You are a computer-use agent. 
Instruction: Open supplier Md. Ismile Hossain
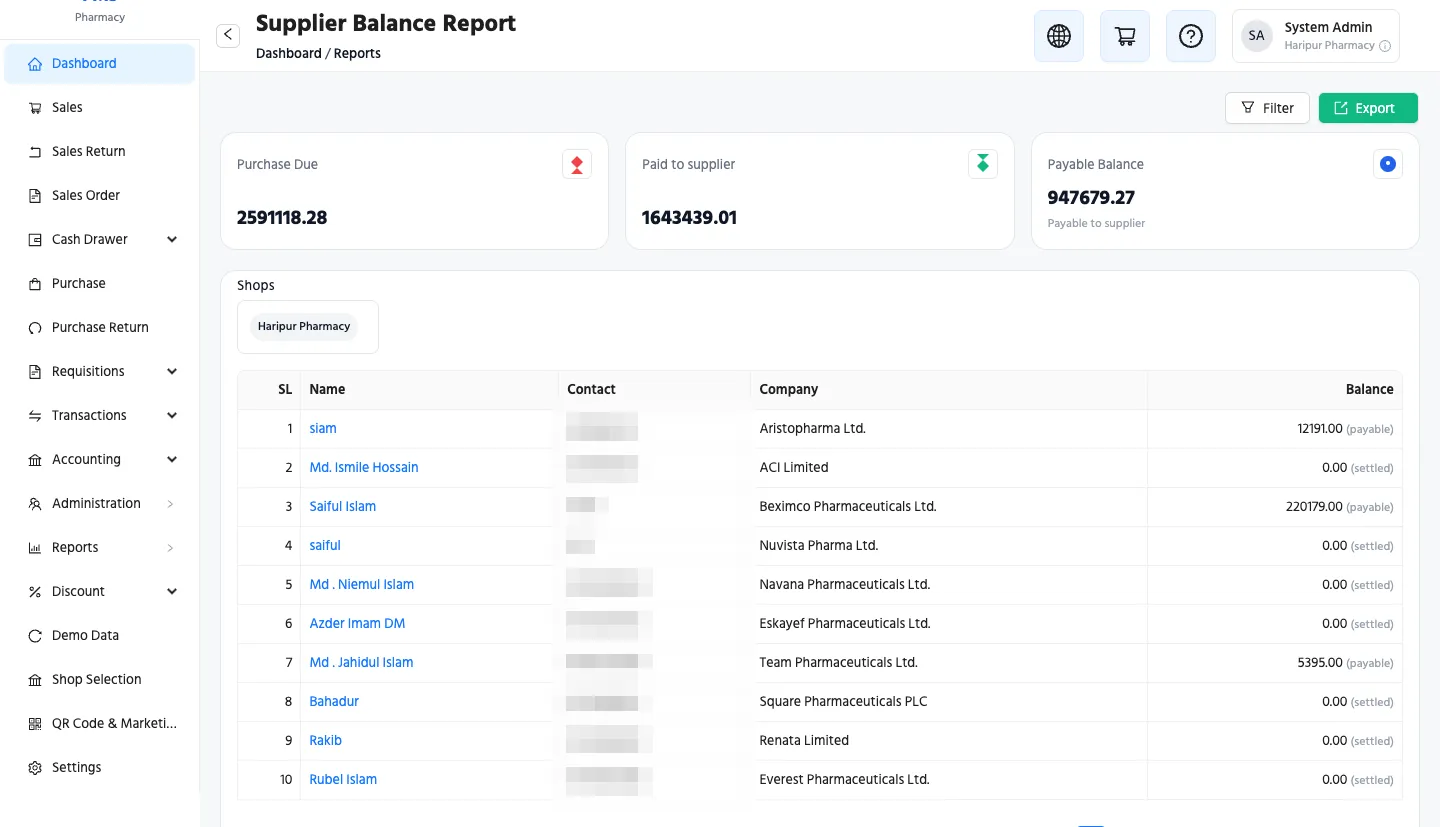[x=364, y=468]
